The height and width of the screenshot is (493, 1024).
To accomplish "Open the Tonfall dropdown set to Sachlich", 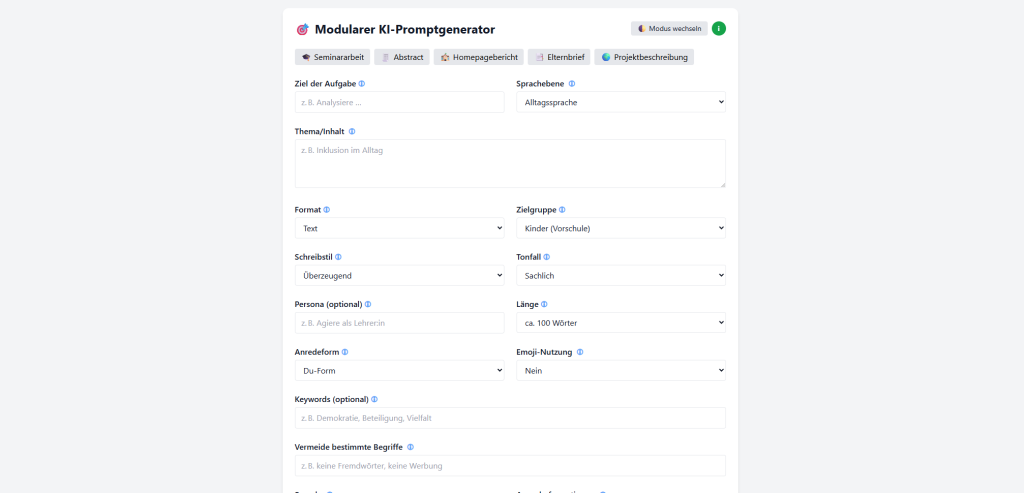I will coord(620,276).
